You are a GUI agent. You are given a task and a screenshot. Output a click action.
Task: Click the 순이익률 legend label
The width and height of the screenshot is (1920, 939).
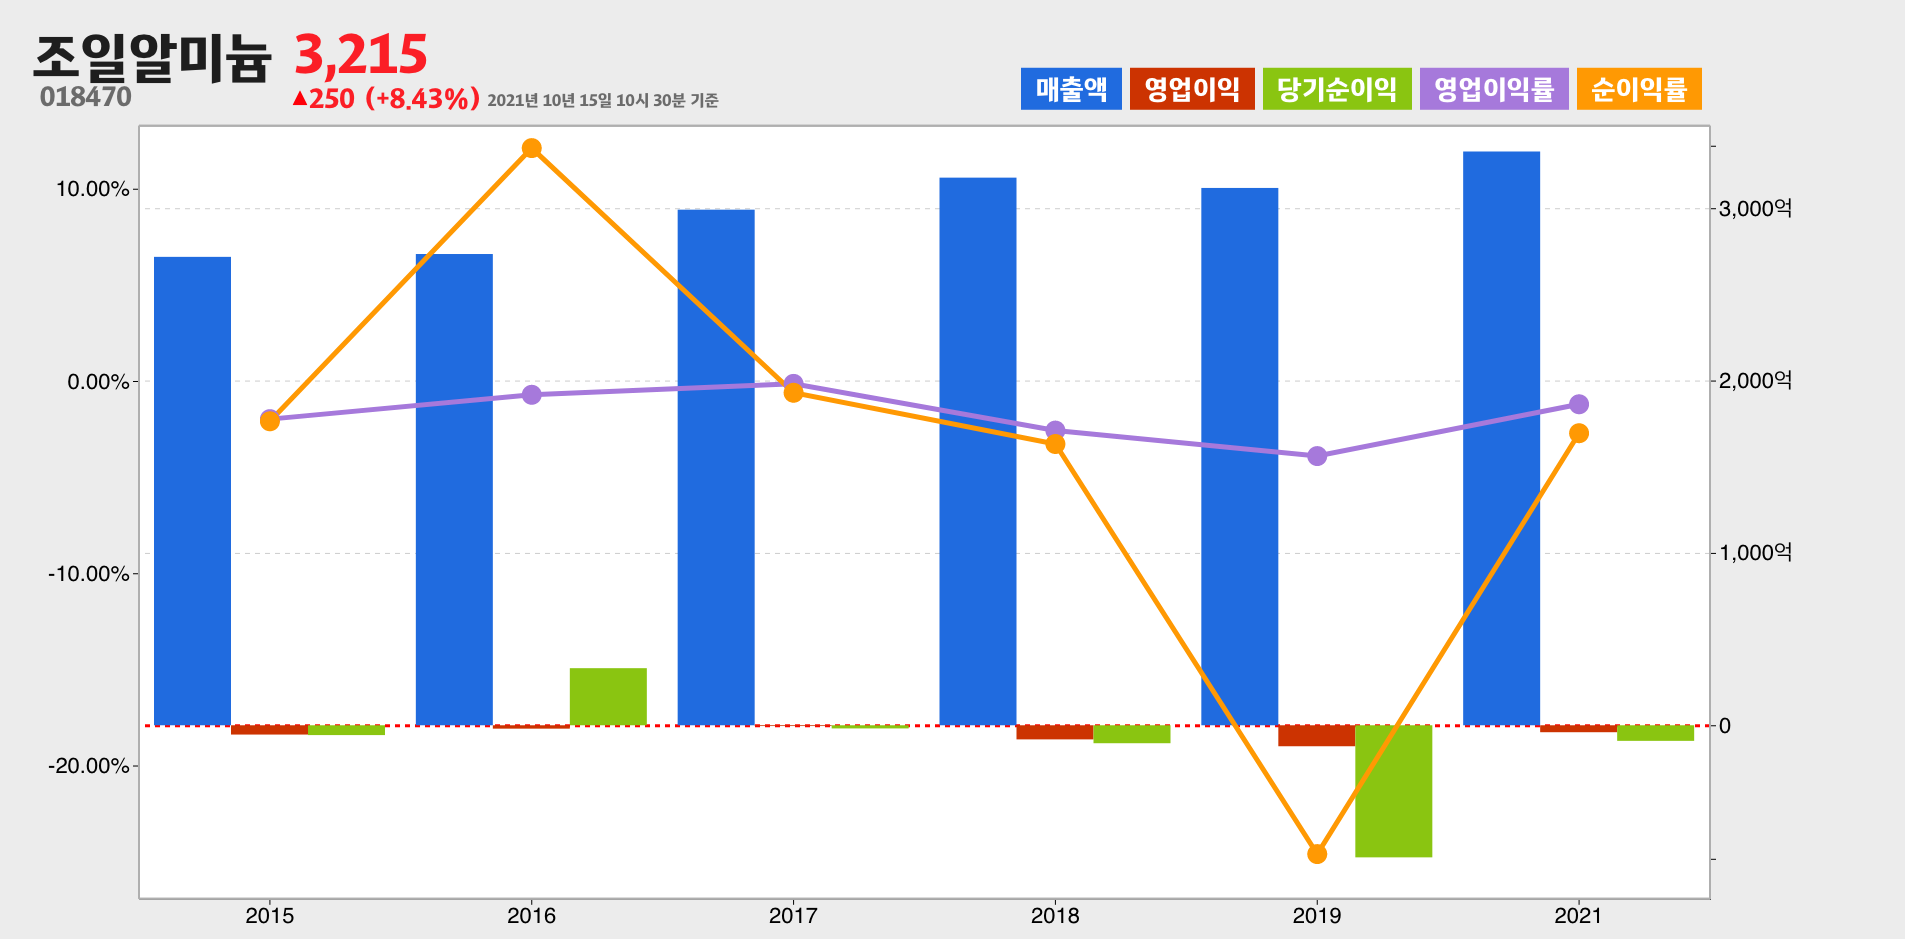click(x=1639, y=89)
